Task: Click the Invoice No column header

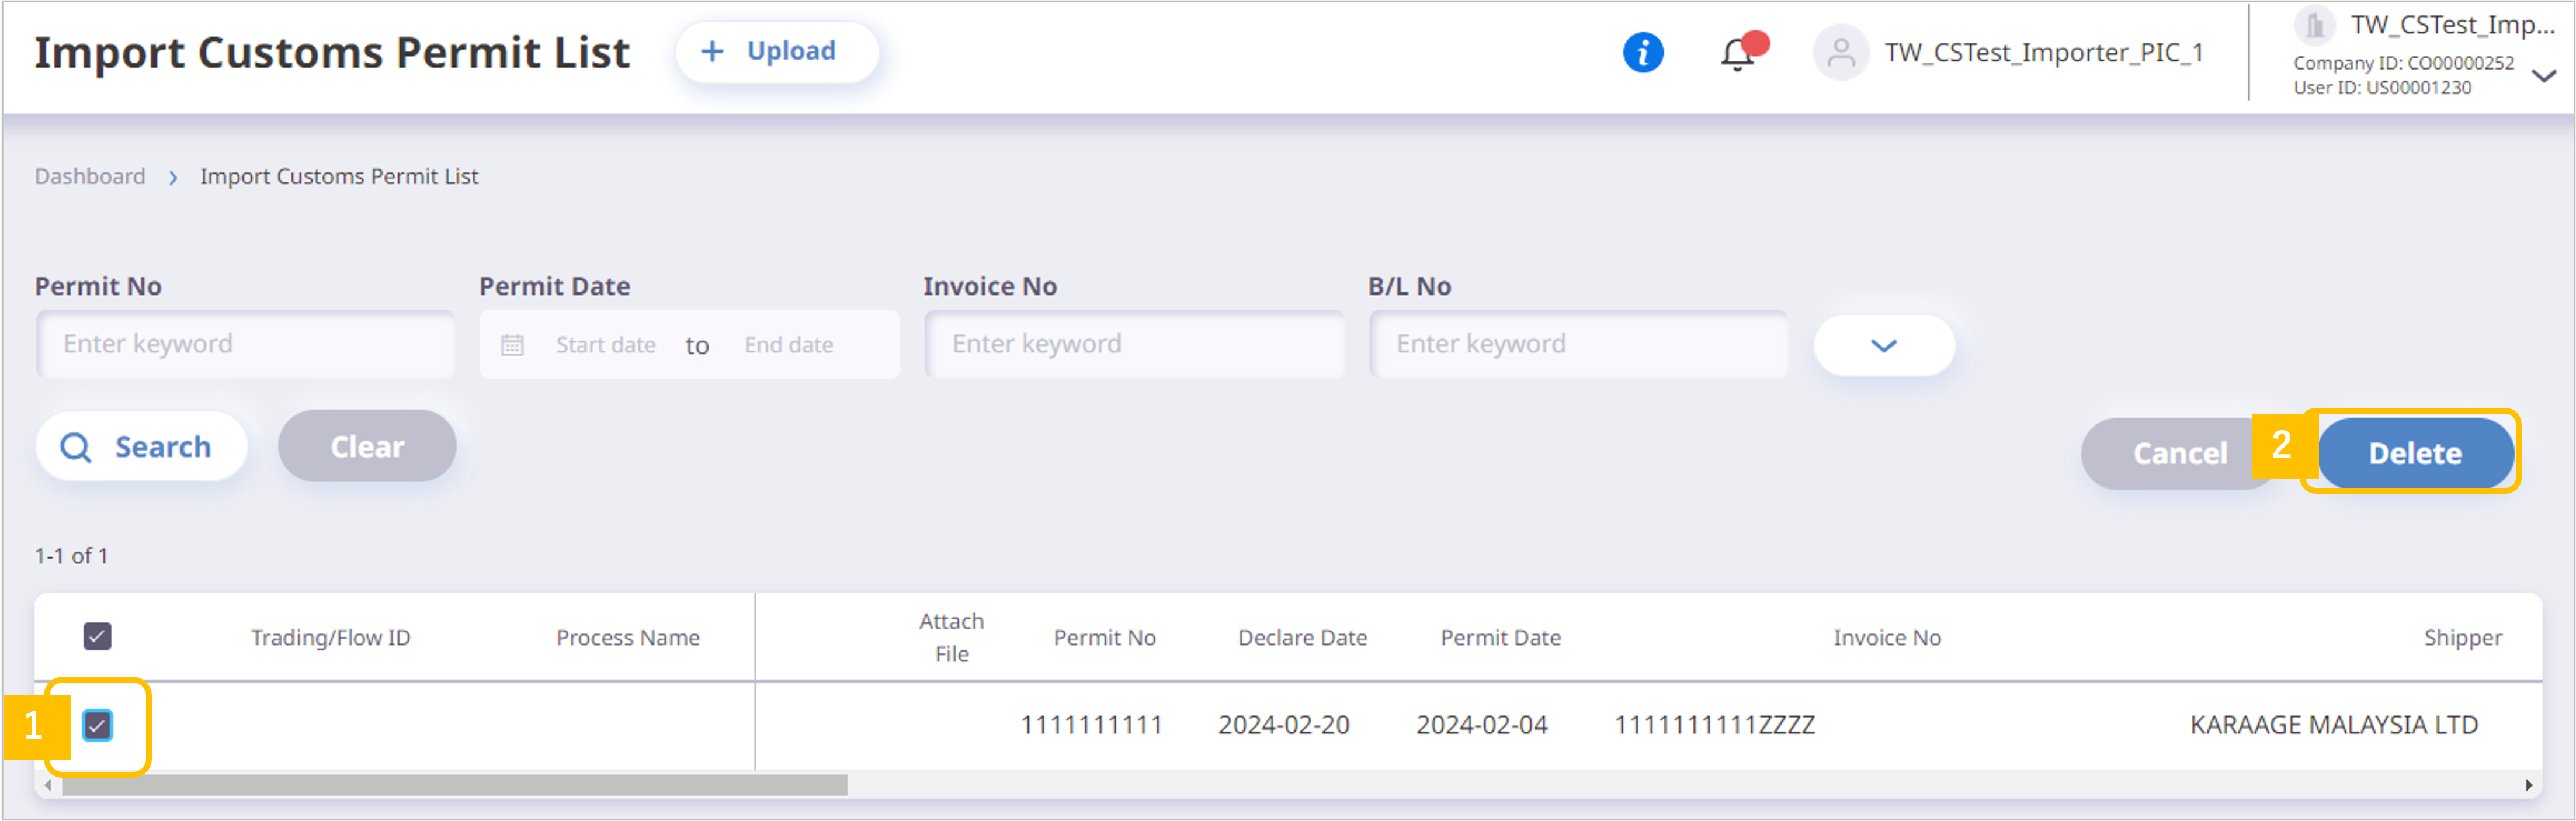Action: click(1886, 637)
